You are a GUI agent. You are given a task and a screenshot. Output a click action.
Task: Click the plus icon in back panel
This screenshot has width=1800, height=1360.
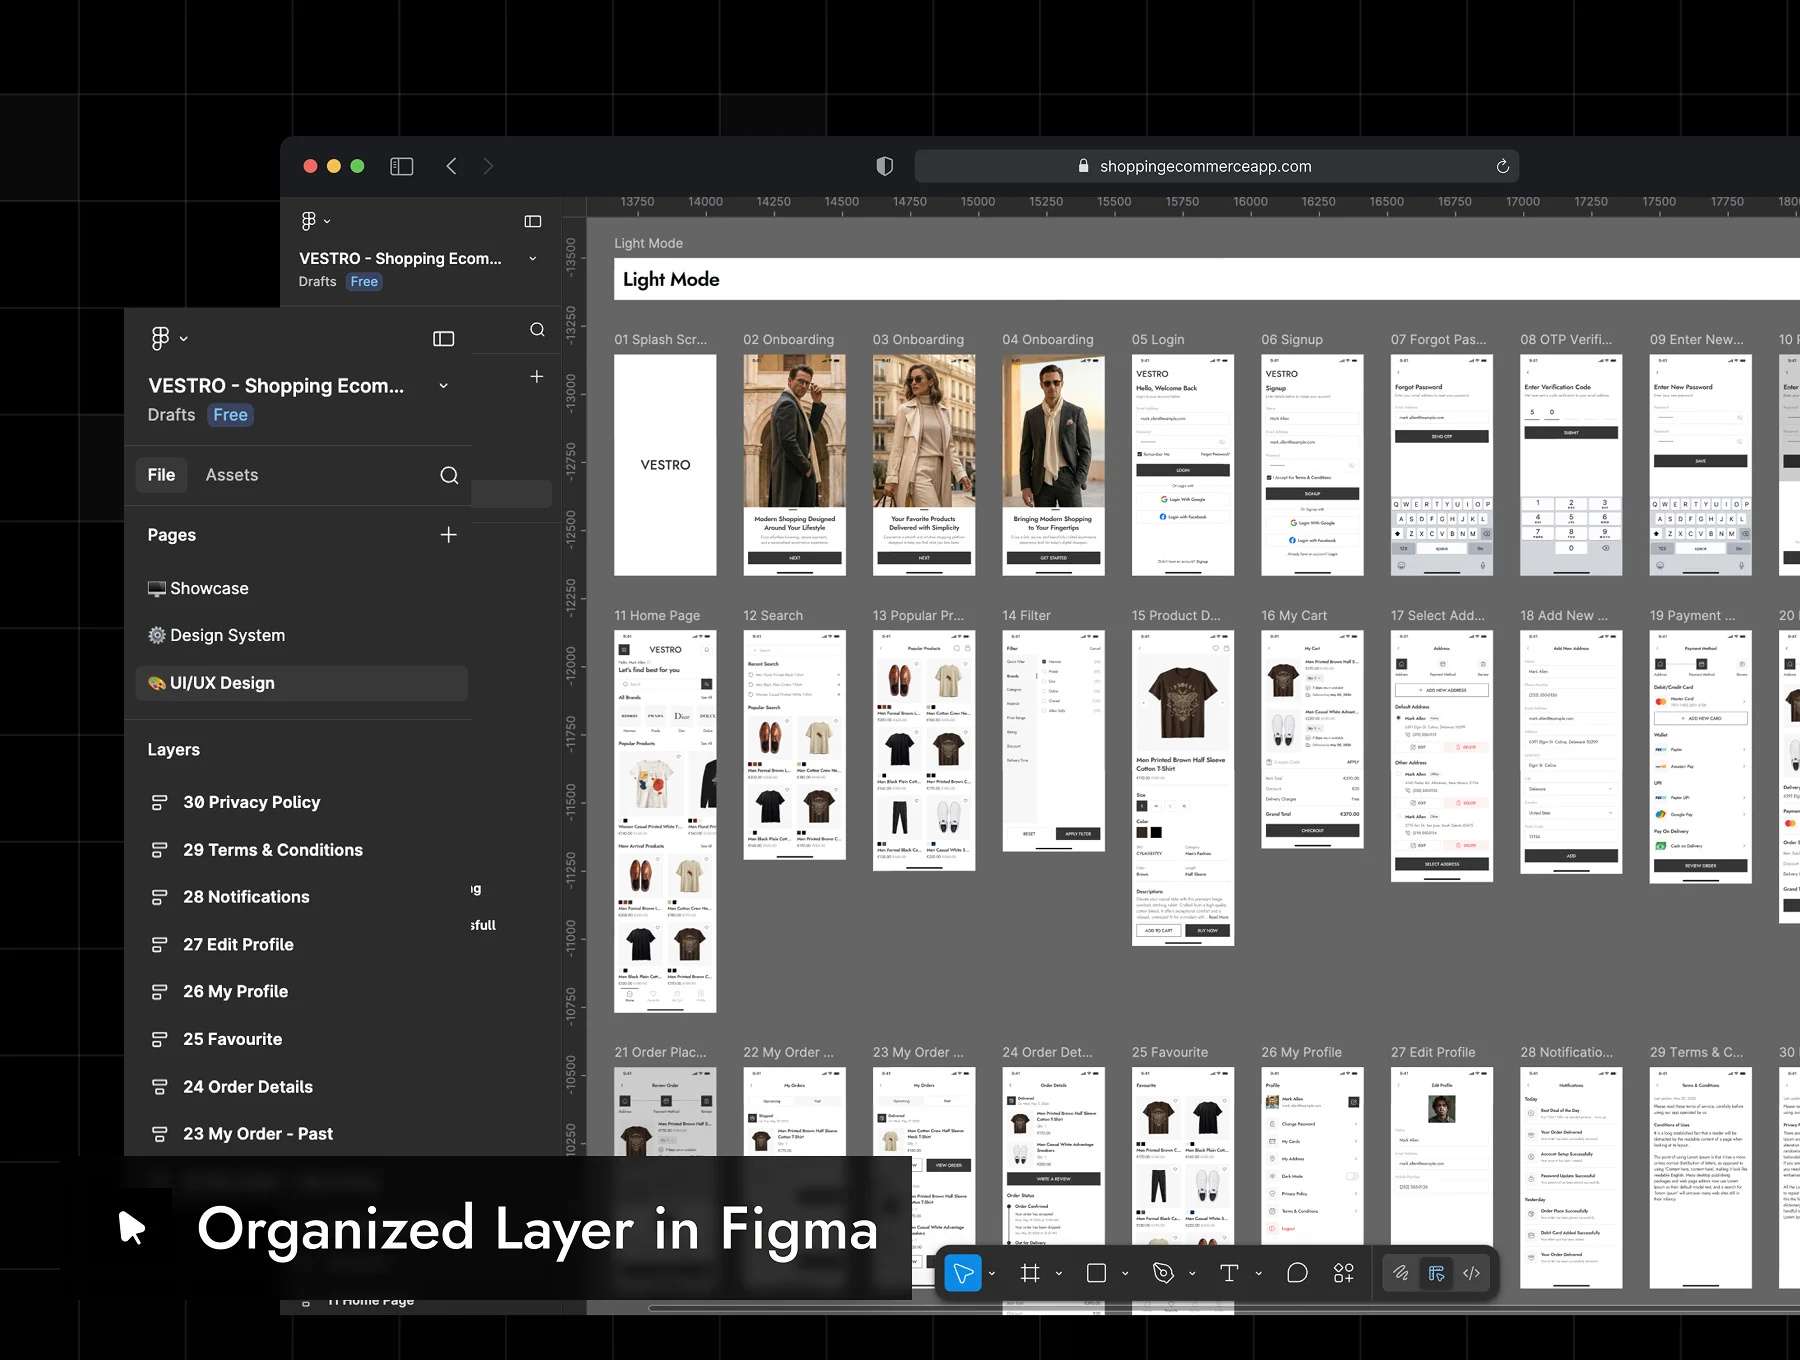pos(537,376)
